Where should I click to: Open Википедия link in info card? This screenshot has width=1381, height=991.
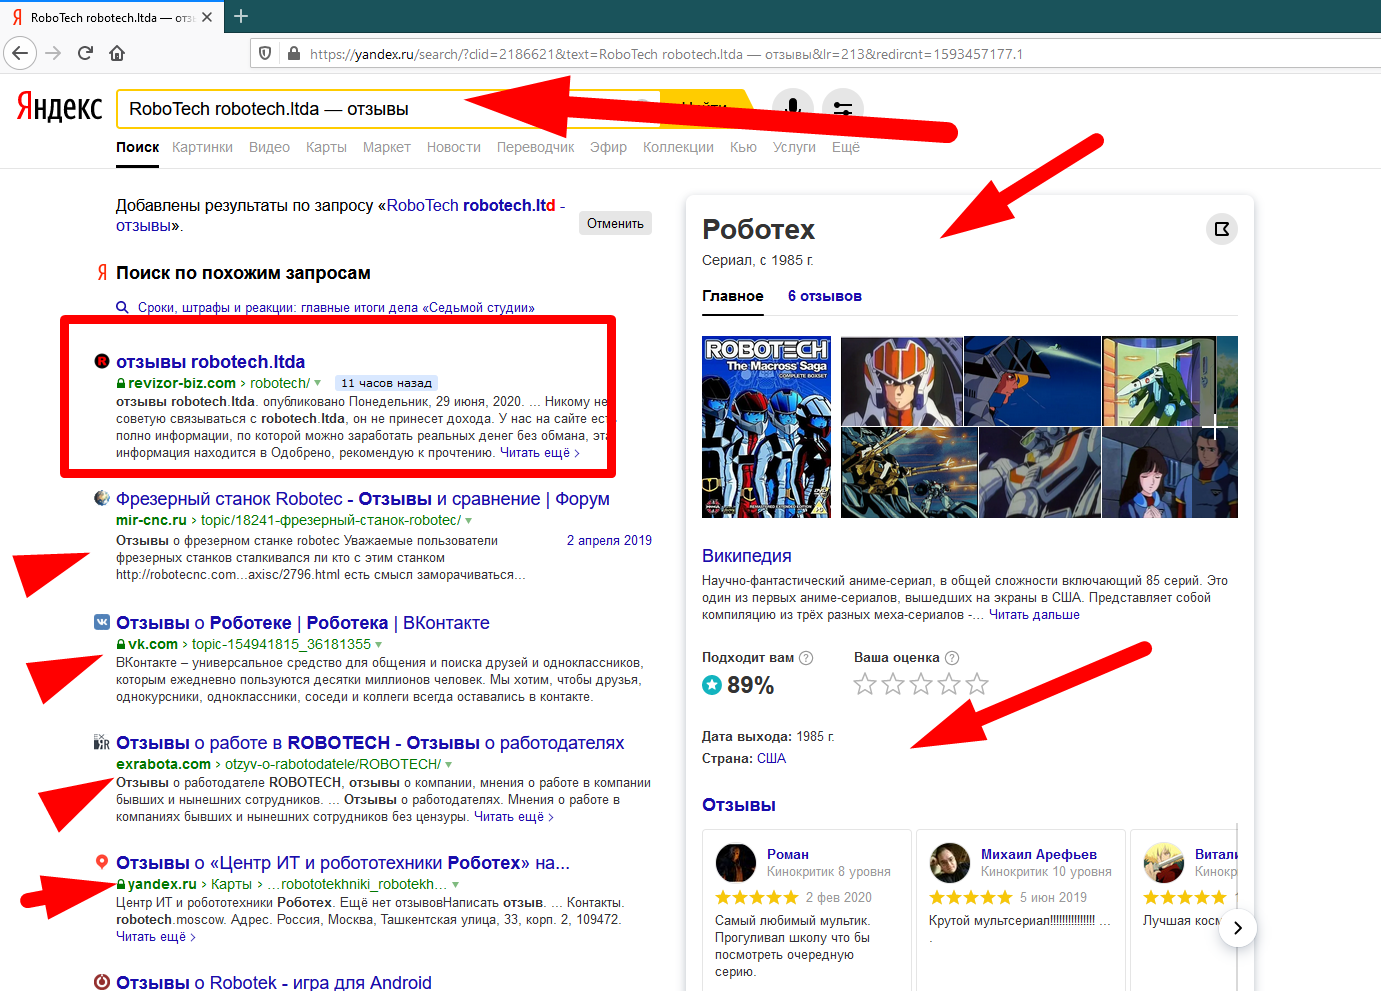[746, 556]
